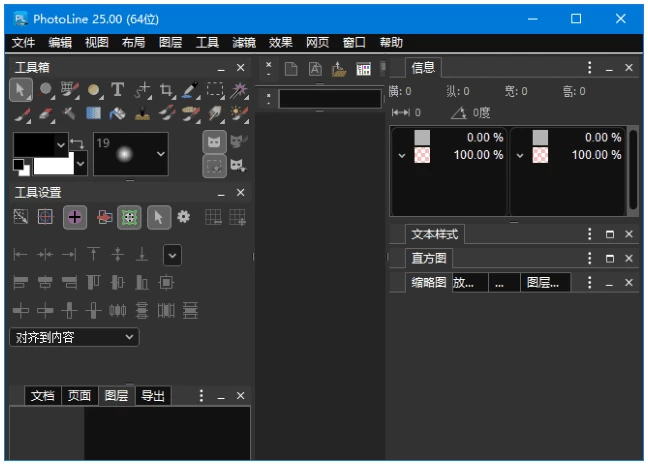Screen dimensions: 648x466
Task: Choose the Eyedropper color picker tool
Action: tap(191, 91)
